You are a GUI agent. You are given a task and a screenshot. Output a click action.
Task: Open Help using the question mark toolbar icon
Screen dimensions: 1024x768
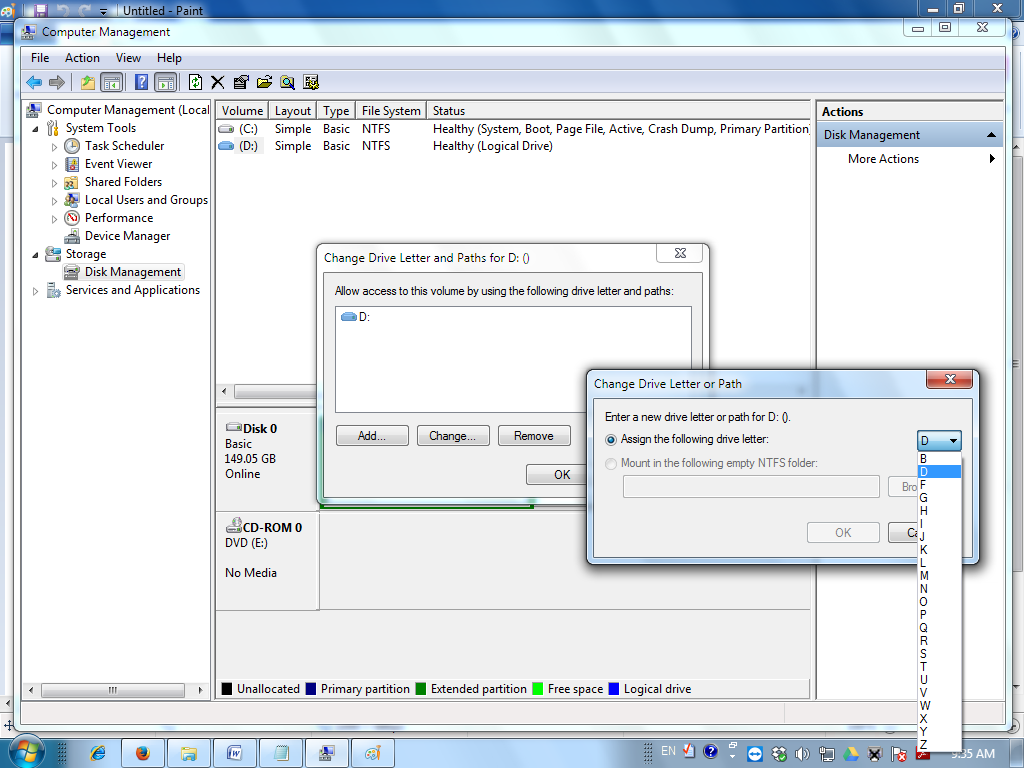point(141,82)
